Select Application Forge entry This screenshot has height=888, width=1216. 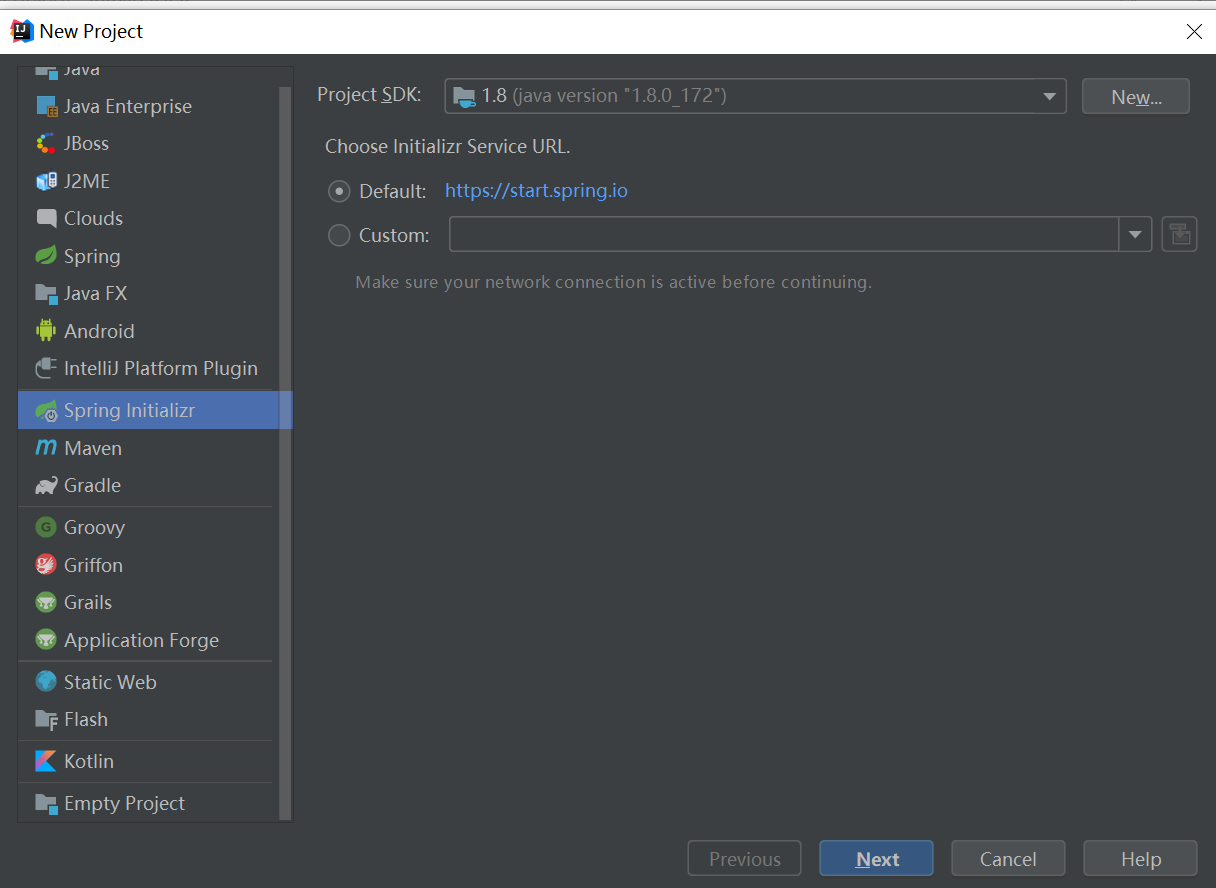[146, 640]
